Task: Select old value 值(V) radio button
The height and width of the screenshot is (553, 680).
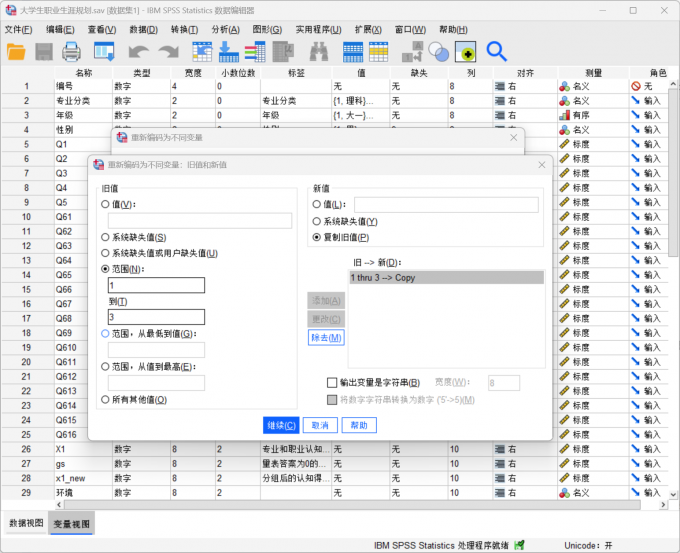Action: pyautogui.click(x=105, y=204)
